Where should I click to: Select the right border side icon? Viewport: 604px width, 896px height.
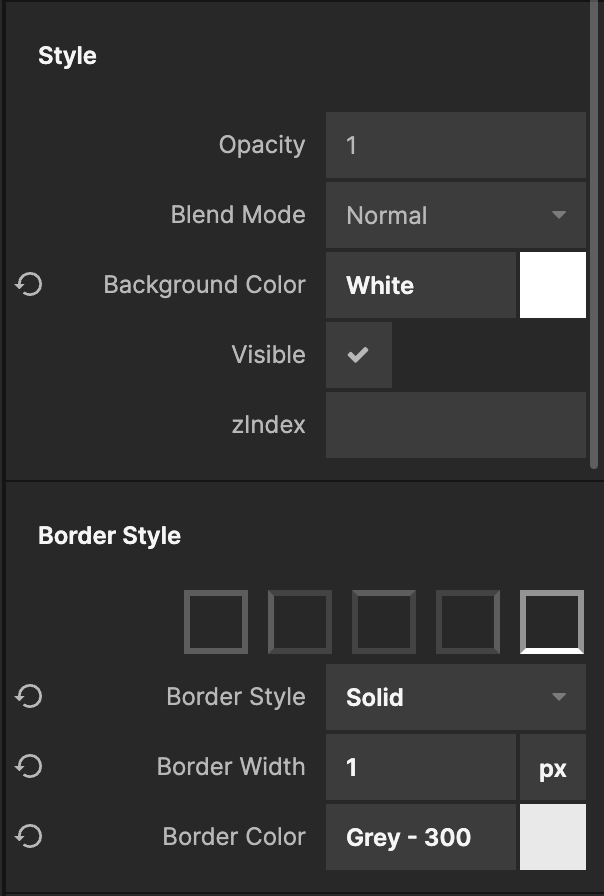point(468,622)
